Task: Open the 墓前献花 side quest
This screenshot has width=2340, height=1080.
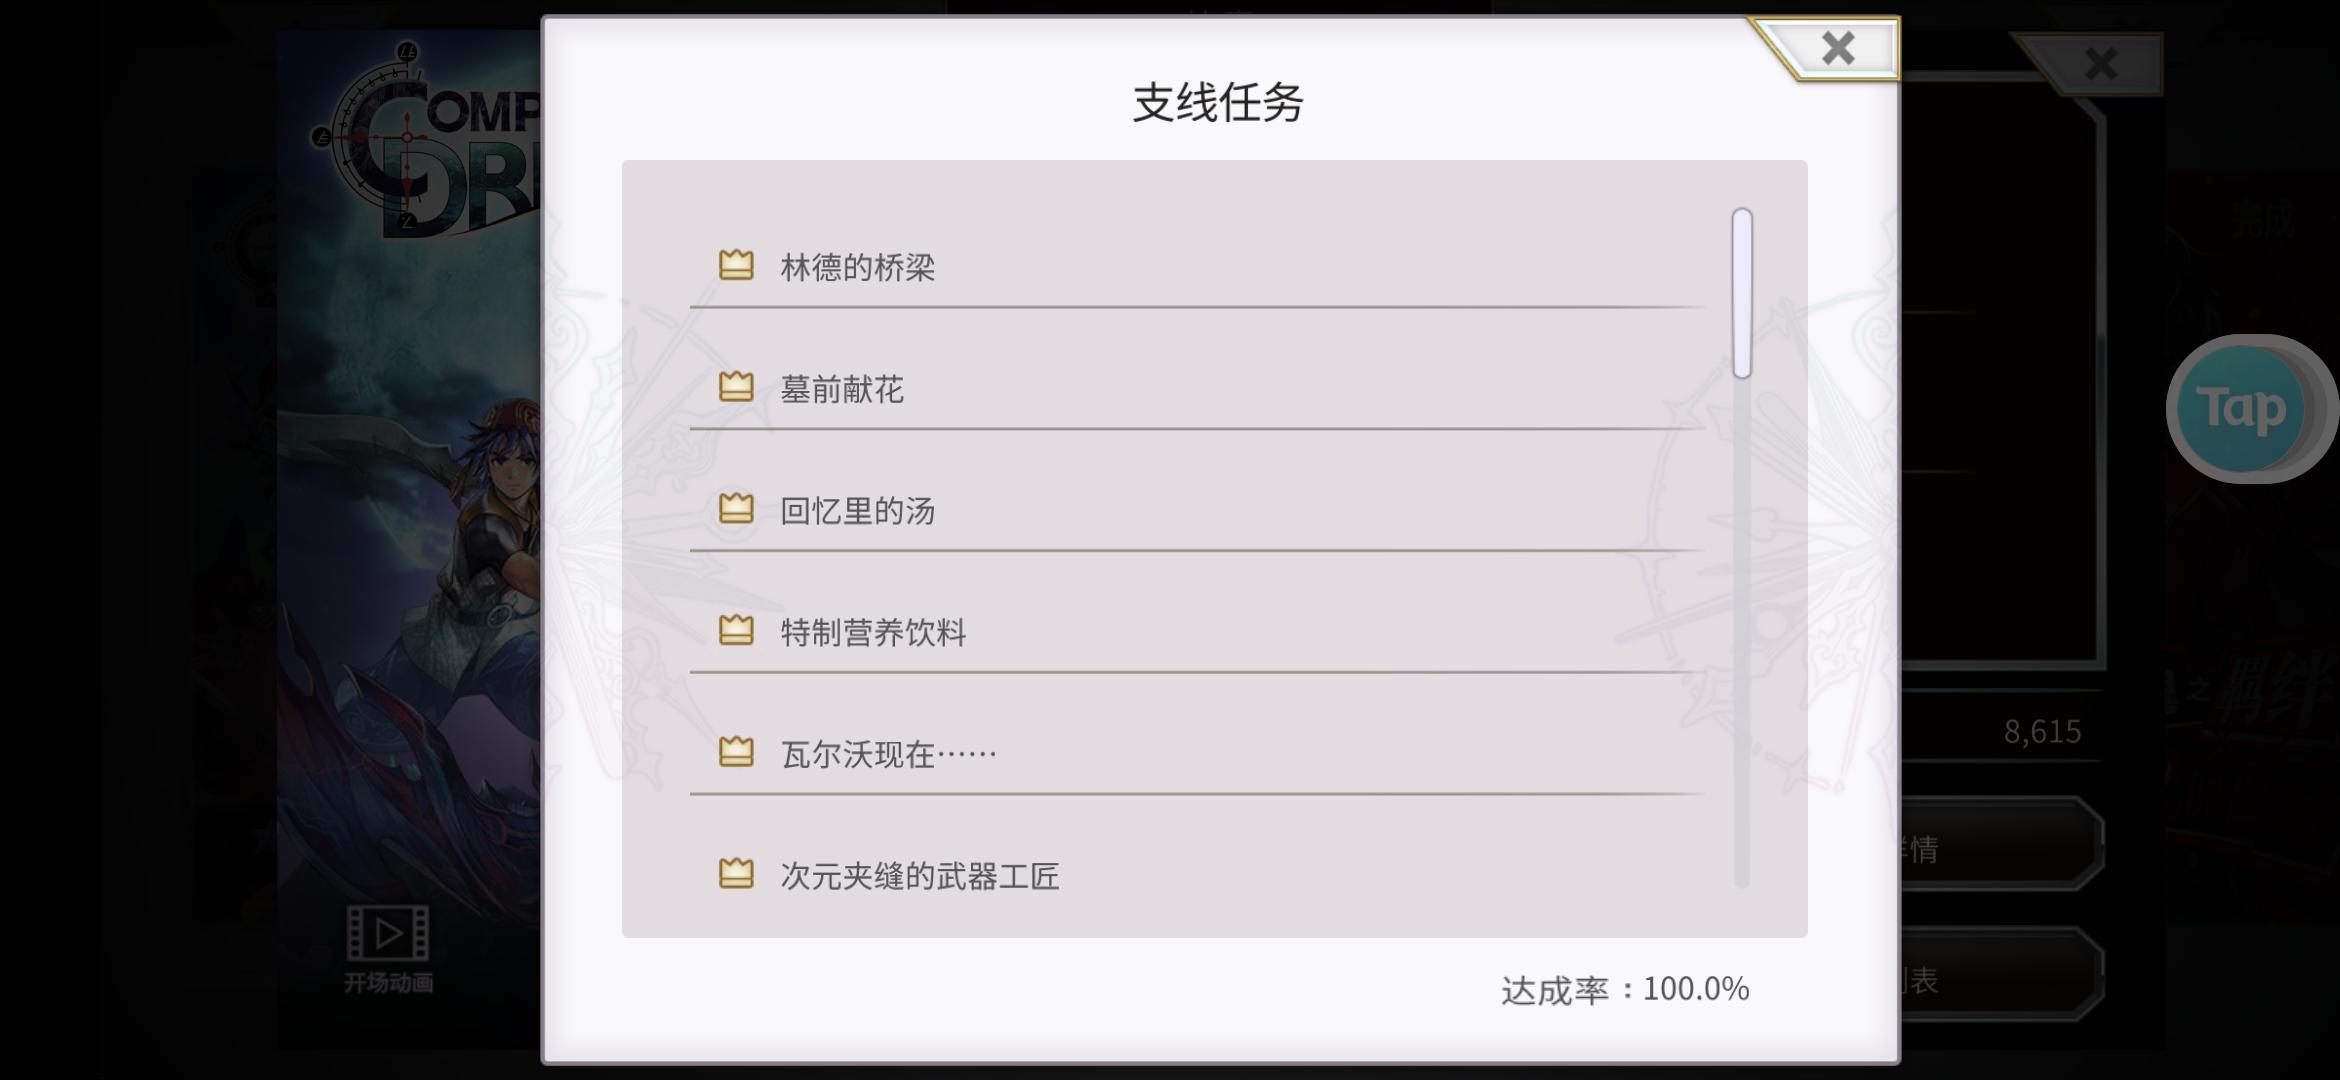Action: 1197,389
